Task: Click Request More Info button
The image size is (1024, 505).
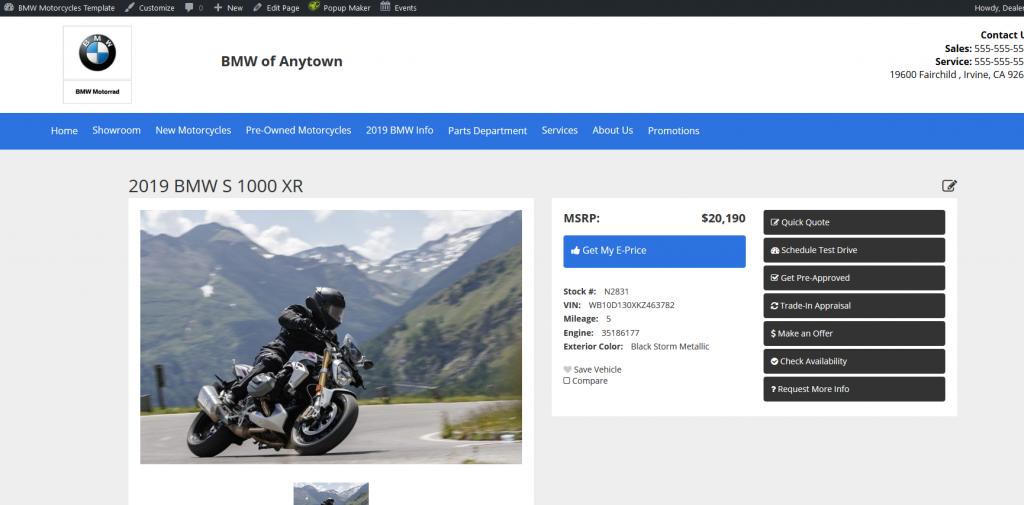Action: point(854,389)
